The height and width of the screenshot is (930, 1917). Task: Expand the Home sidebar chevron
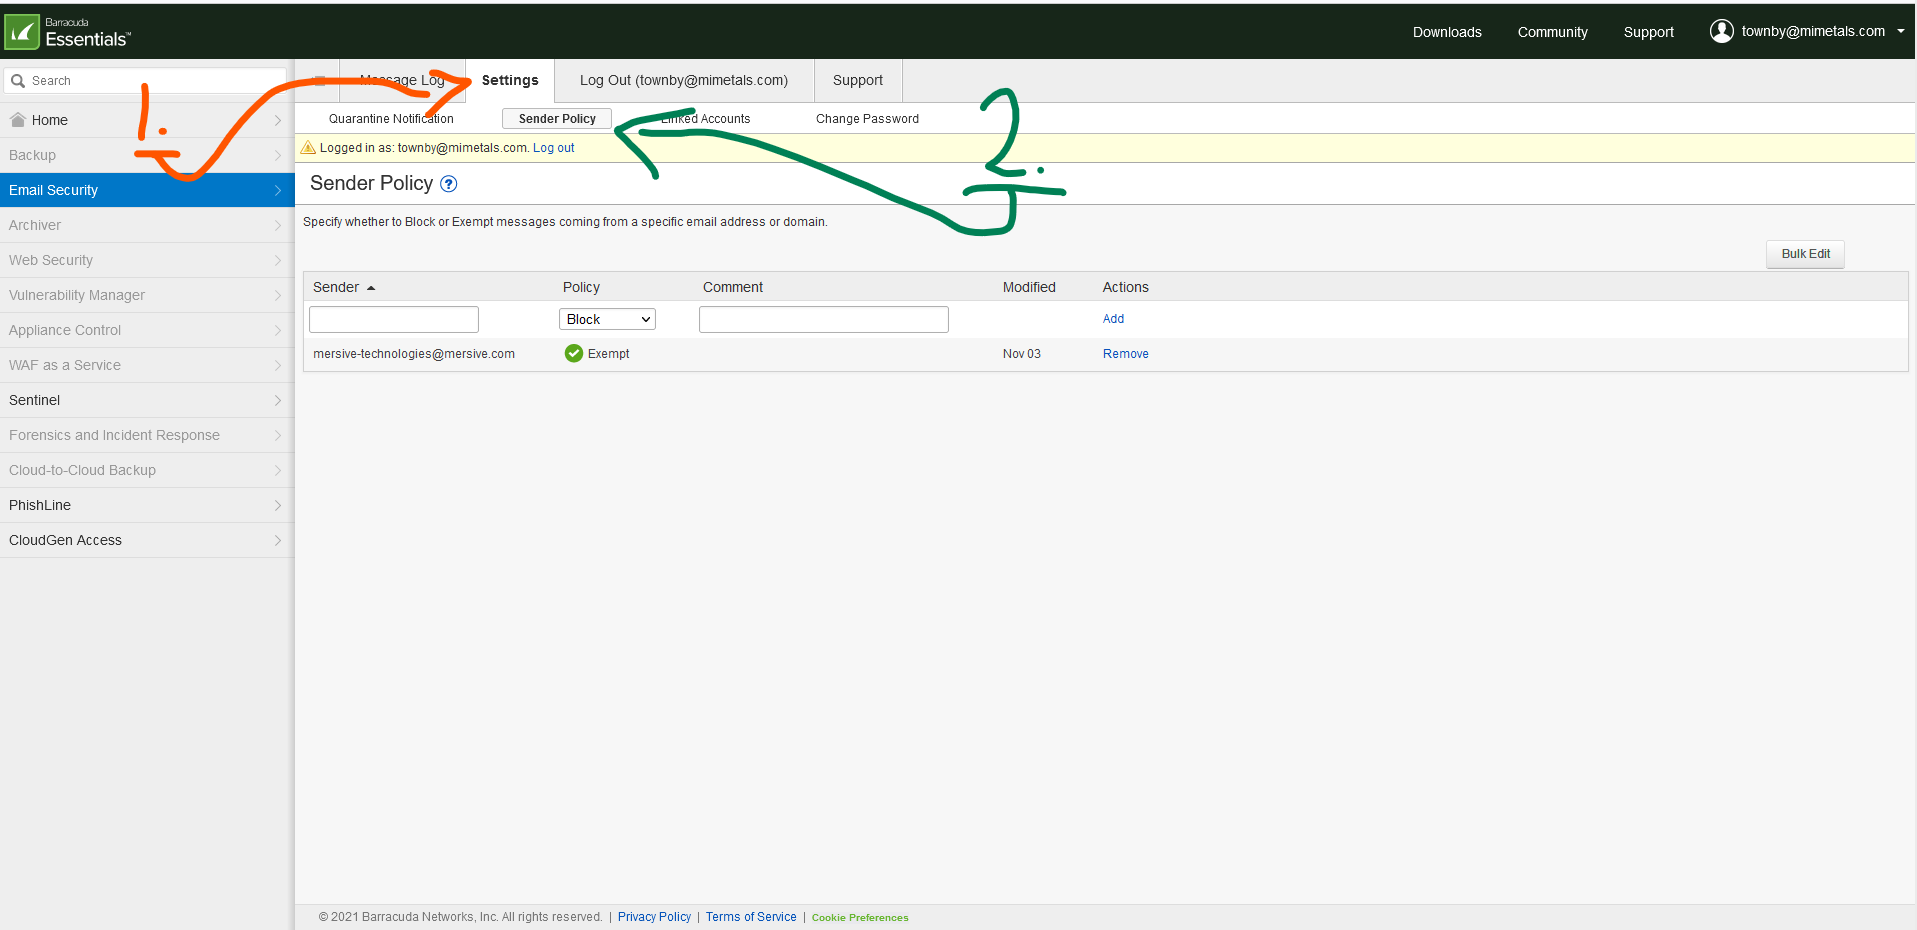click(x=278, y=120)
